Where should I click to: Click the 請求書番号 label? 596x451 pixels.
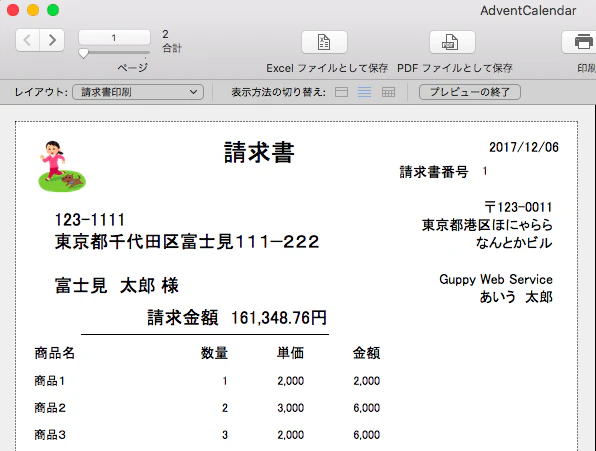coord(434,172)
